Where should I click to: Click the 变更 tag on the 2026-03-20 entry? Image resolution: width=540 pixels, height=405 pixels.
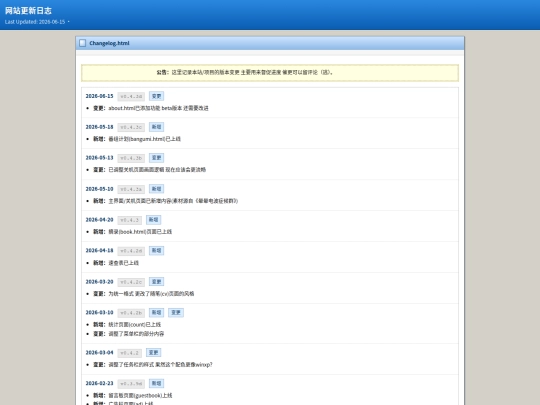pos(156,282)
